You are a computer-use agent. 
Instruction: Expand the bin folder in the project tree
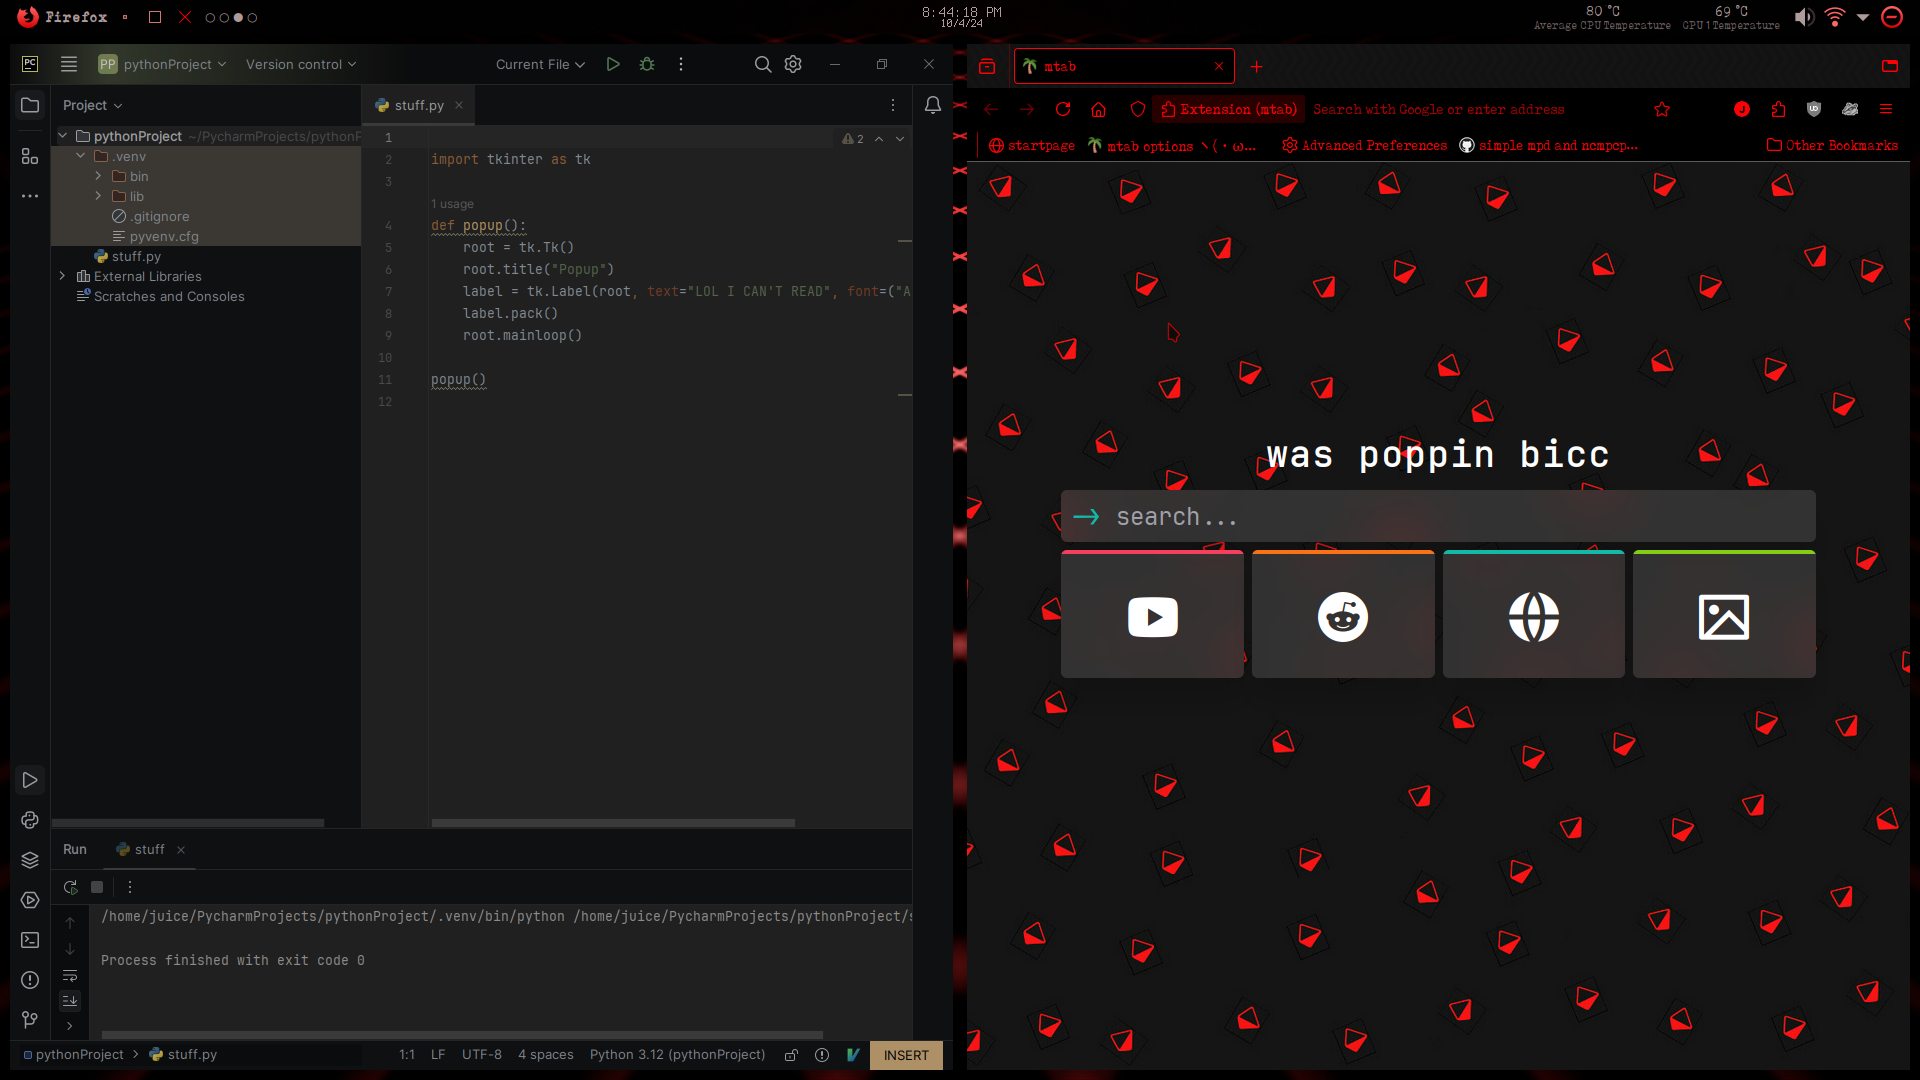(97, 176)
